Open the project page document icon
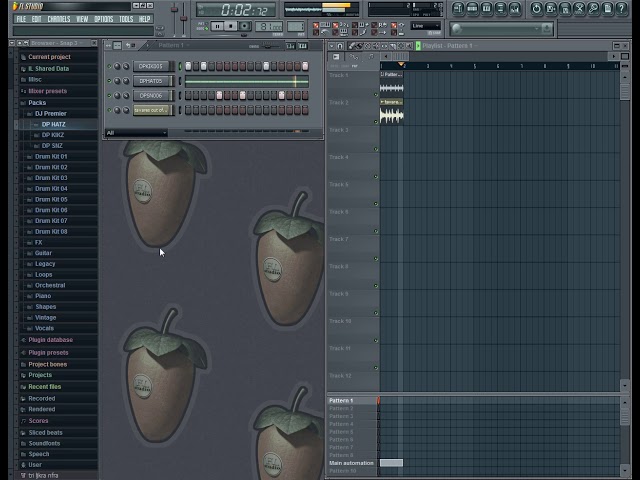The height and width of the screenshot is (480, 640). point(608,9)
